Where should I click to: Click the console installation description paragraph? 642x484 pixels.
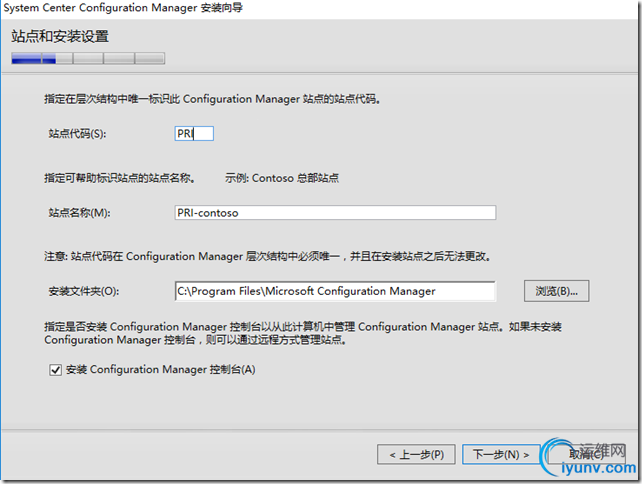click(x=303, y=333)
